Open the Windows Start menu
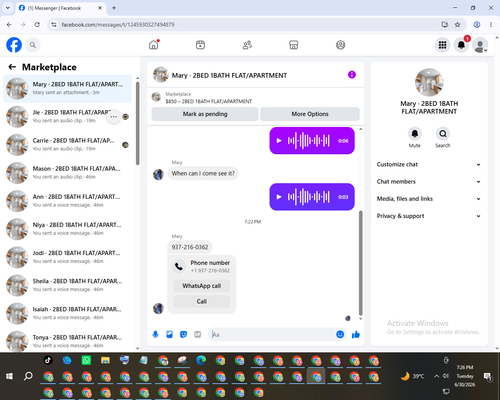 pyautogui.click(x=9, y=376)
